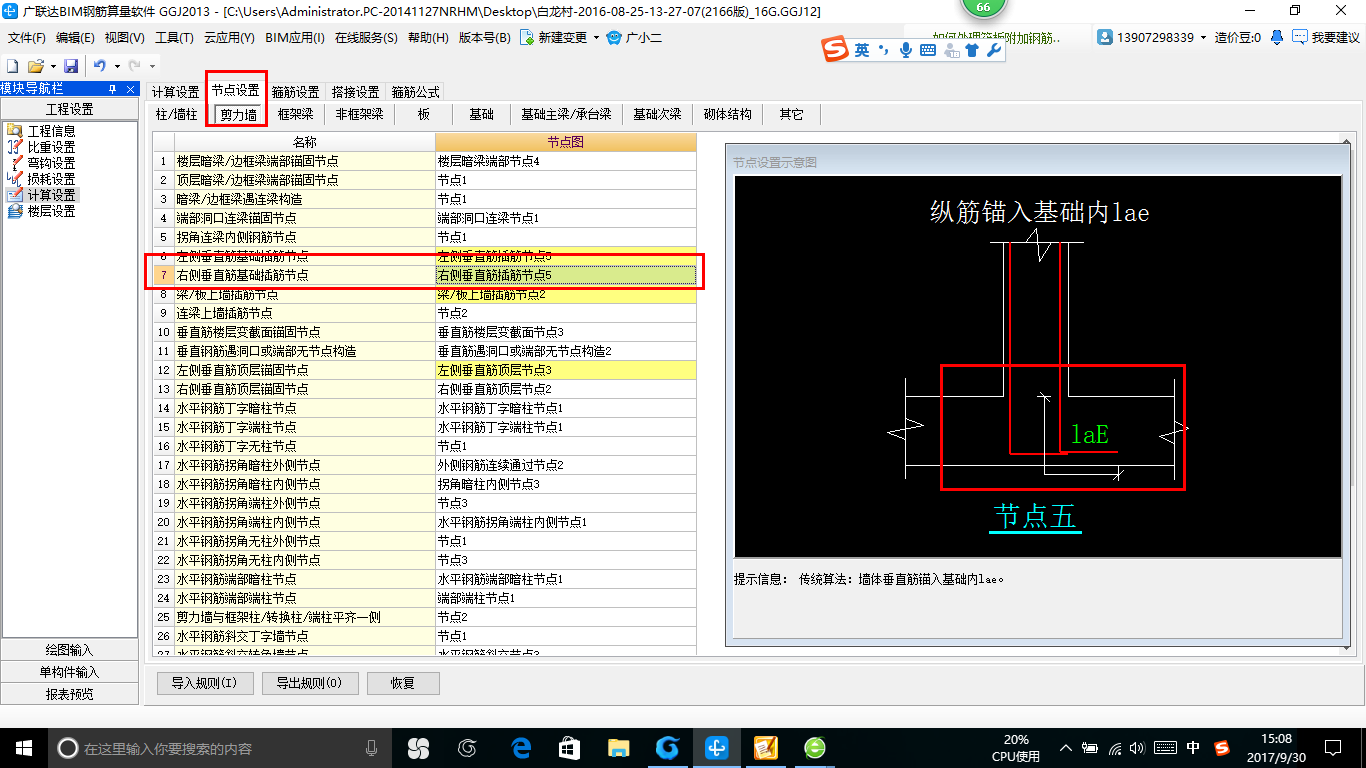Image resolution: width=1366 pixels, height=768 pixels.
Task: Expand account 13907298339 dropdown arrow
Action: 1203,38
